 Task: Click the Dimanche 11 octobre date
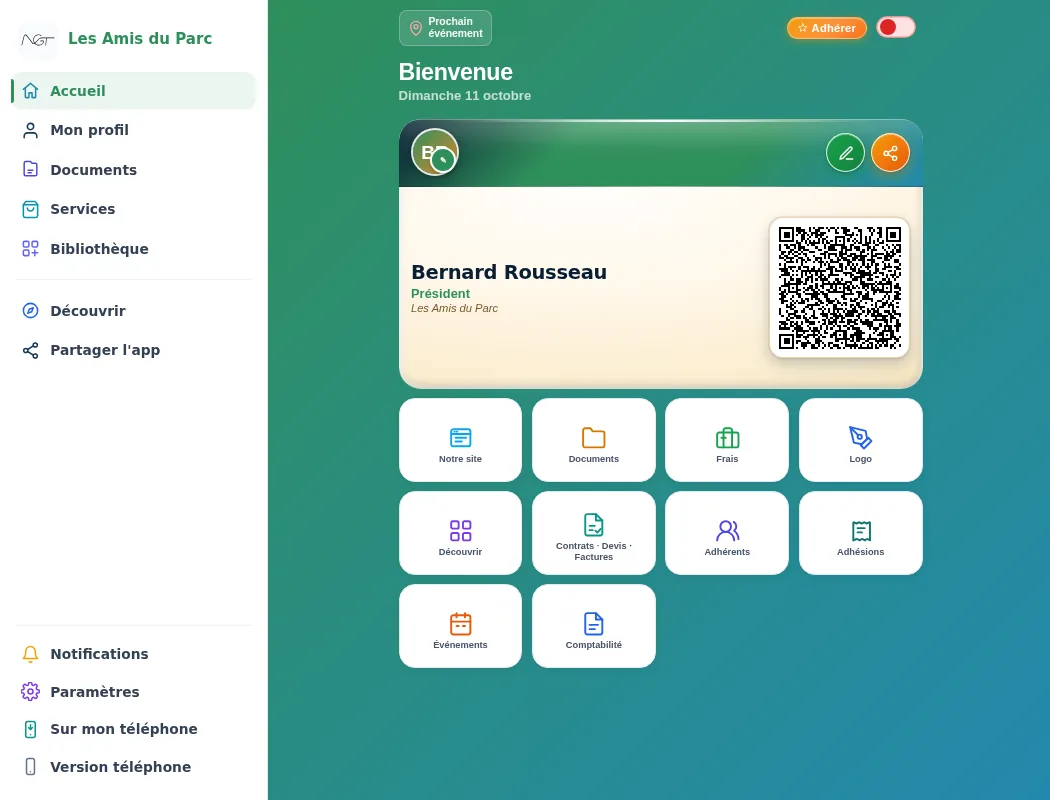tap(465, 96)
